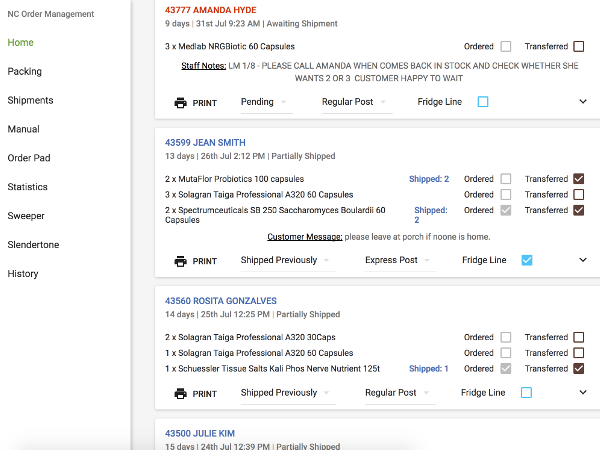
Task: Tick Ordered for Solagran Taiga A320 30Caps
Action: coord(506,337)
